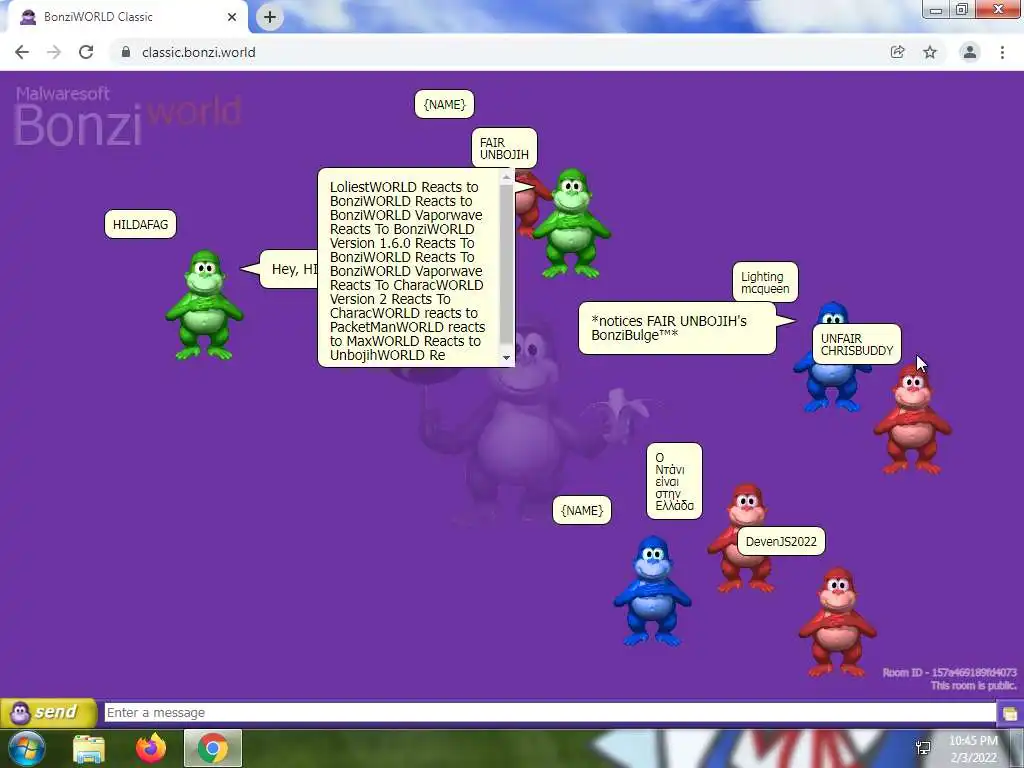Click the Room ID text
The width and height of the screenshot is (1024, 768).
click(x=949, y=673)
